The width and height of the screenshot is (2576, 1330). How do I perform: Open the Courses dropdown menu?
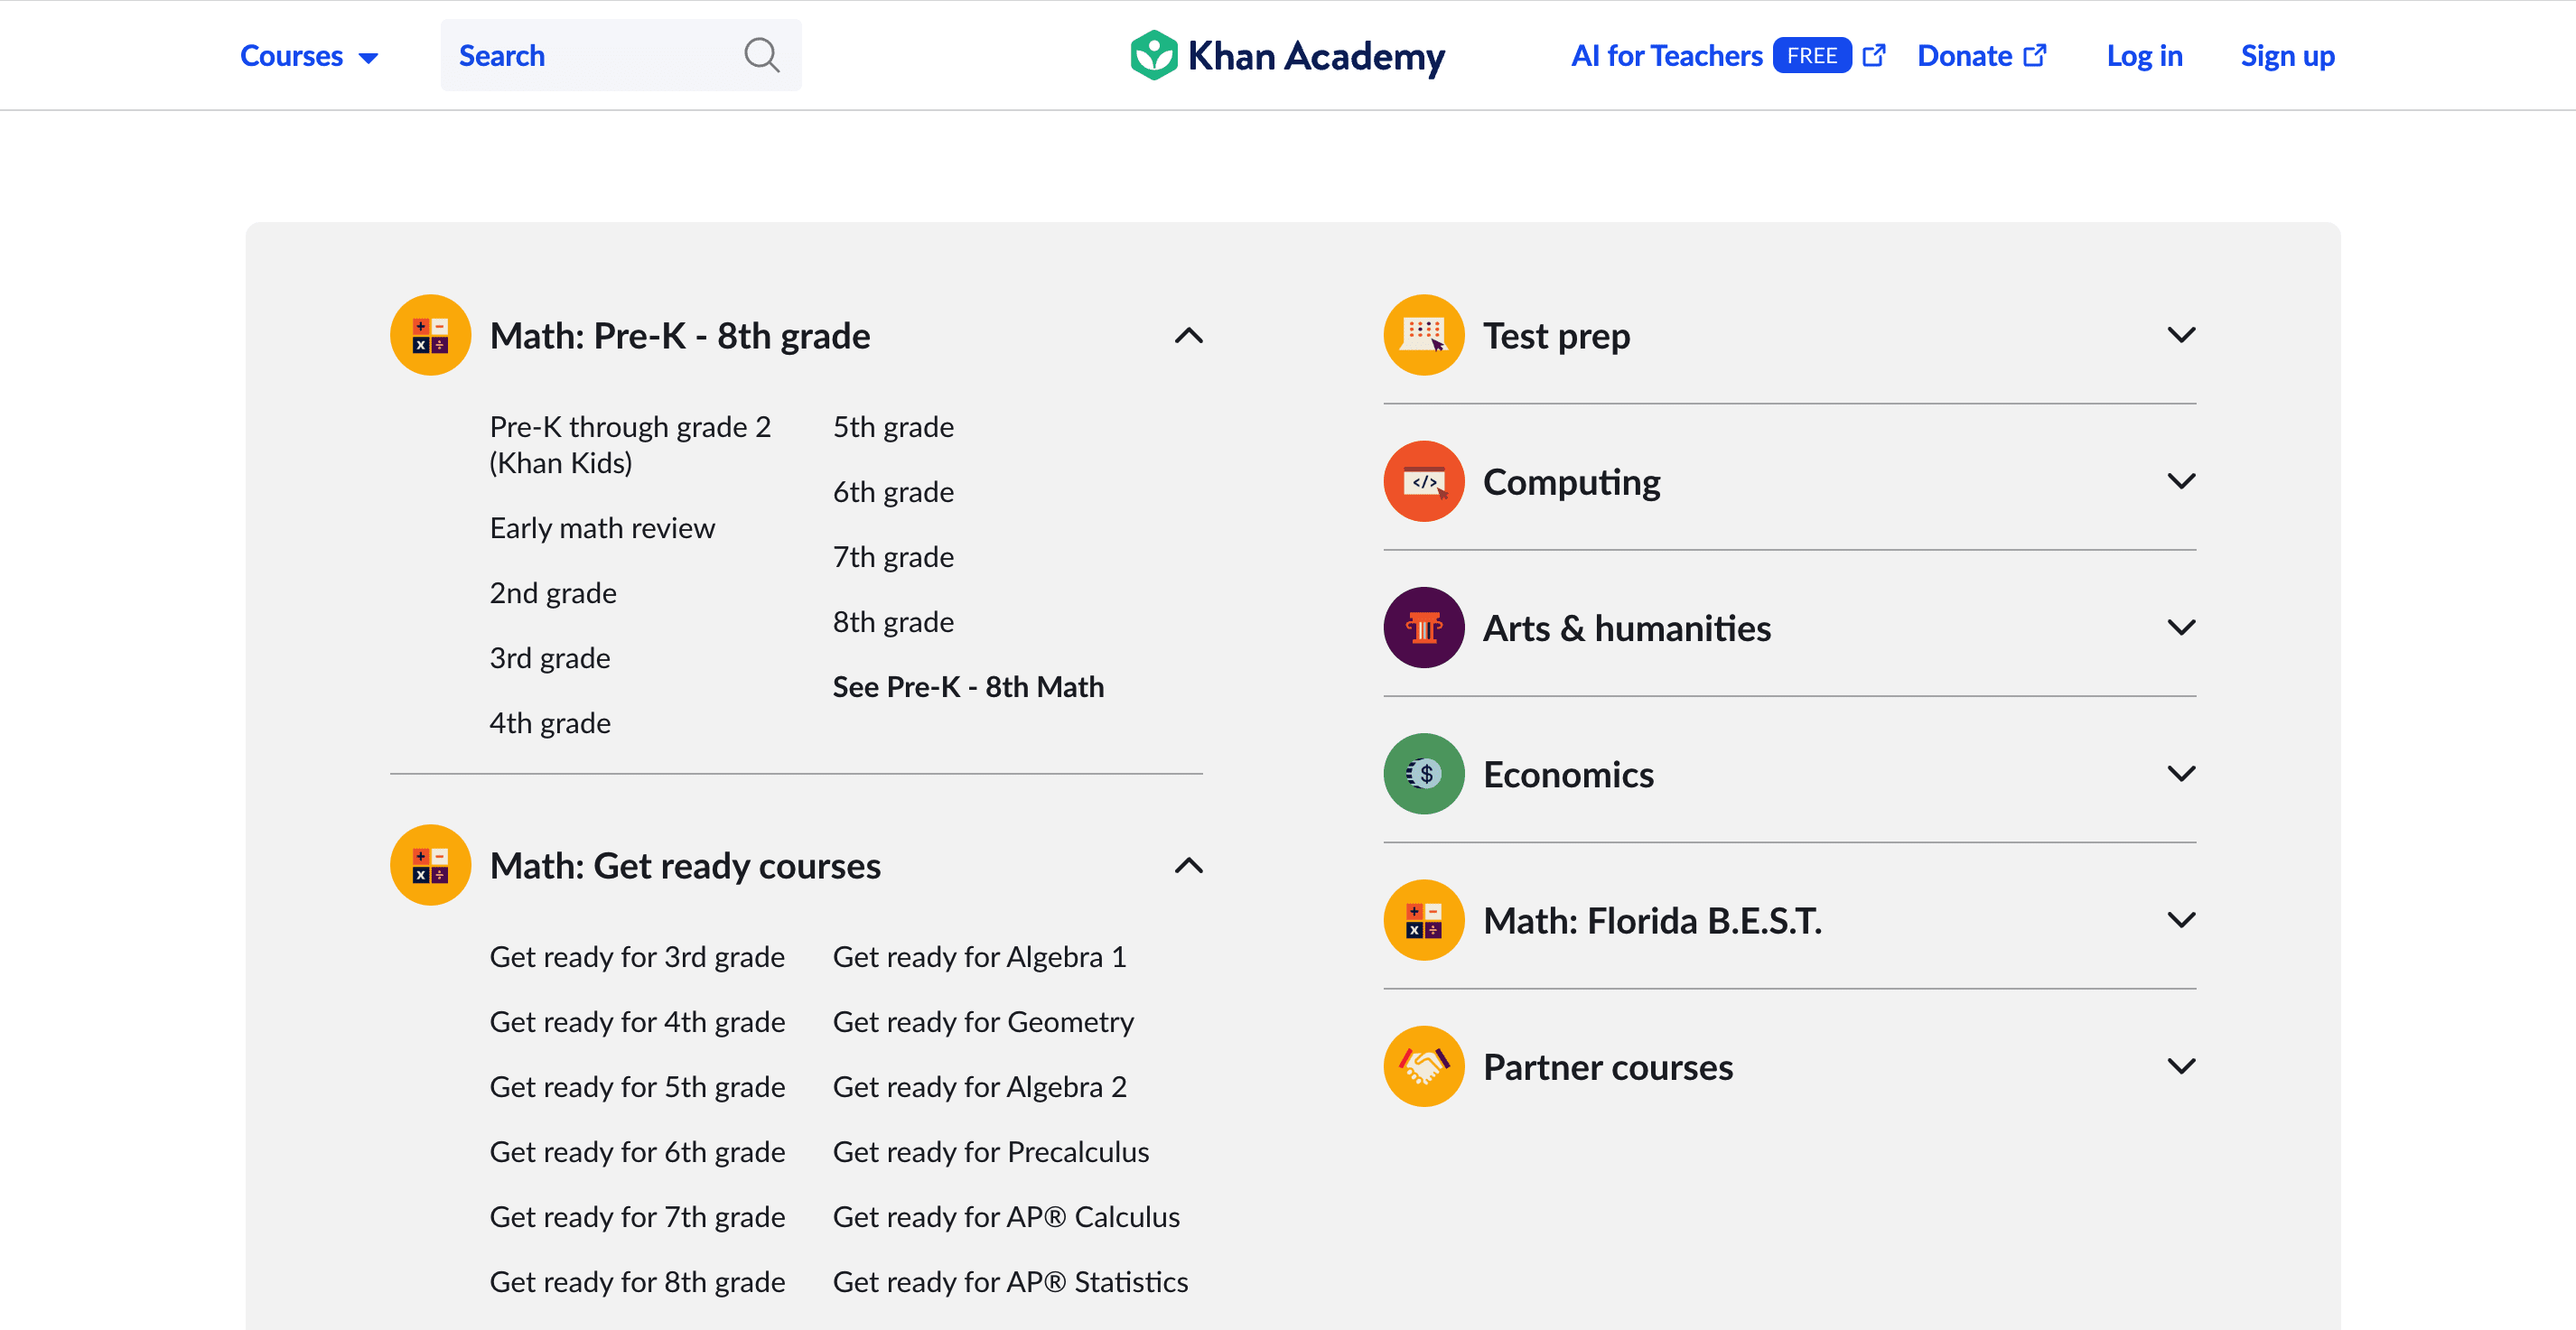(x=308, y=56)
